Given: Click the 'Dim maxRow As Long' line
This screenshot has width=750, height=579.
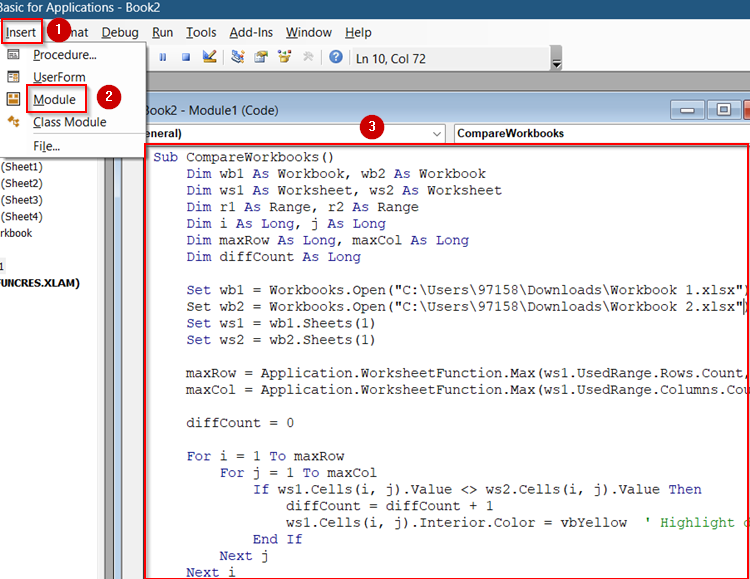Looking at the screenshot, I should point(328,240).
